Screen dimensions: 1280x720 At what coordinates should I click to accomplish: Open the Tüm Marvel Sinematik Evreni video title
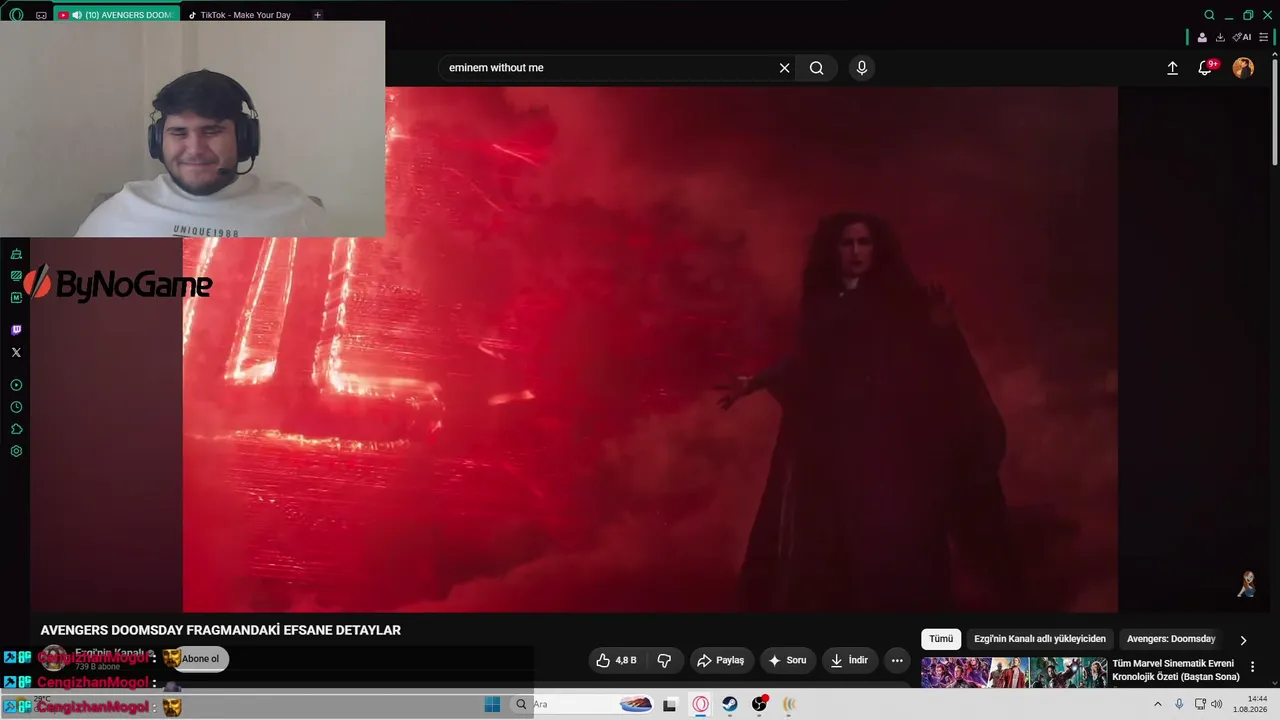click(1176, 670)
